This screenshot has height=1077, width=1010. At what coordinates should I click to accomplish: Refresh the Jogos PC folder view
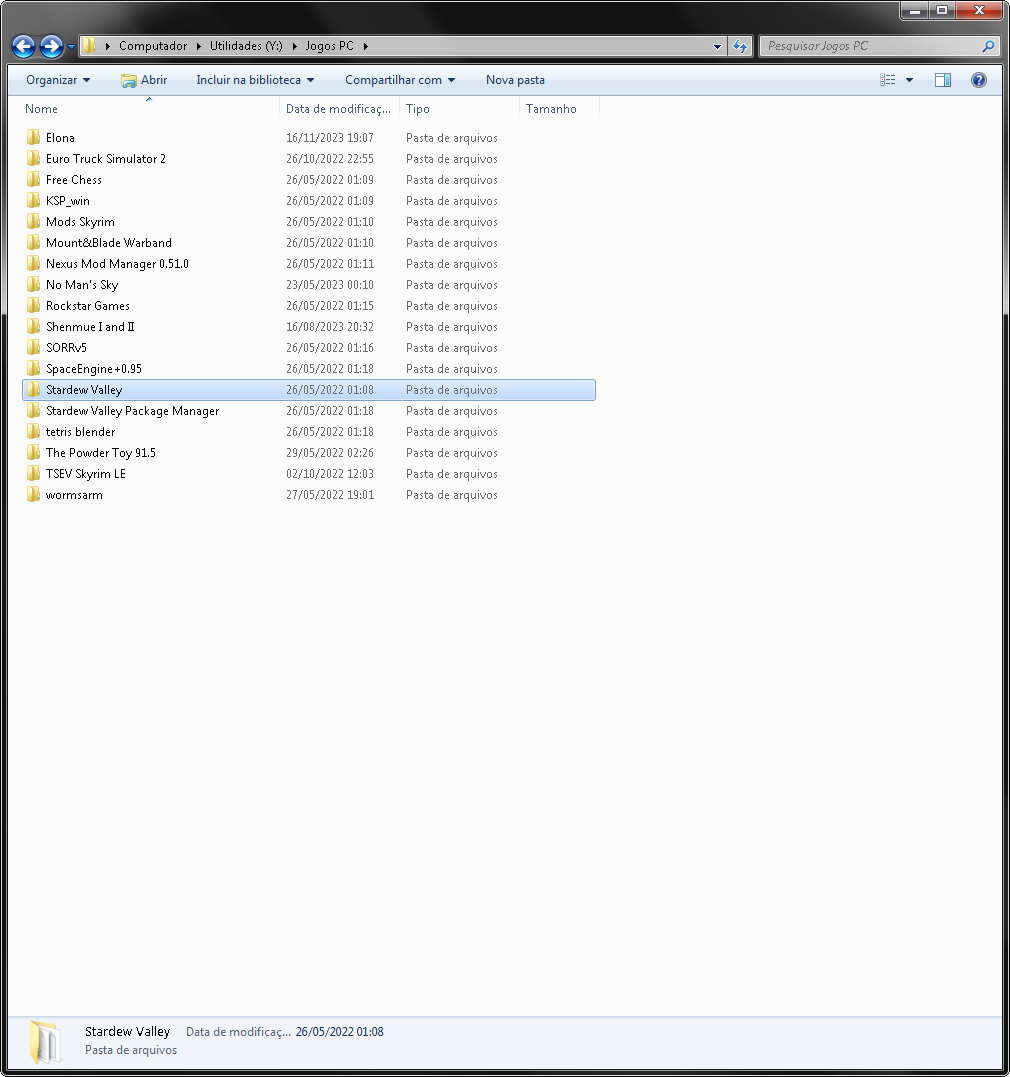click(x=740, y=46)
